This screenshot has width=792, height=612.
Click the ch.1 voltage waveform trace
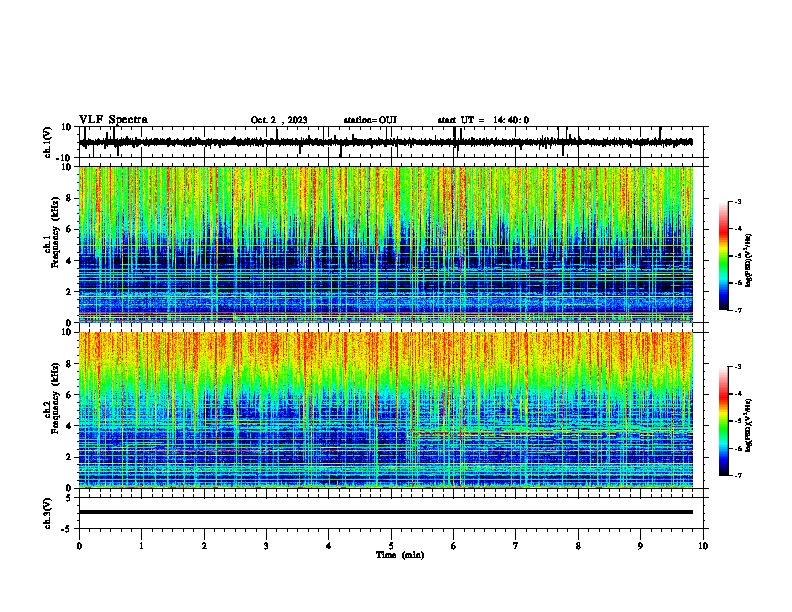pos(386,142)
